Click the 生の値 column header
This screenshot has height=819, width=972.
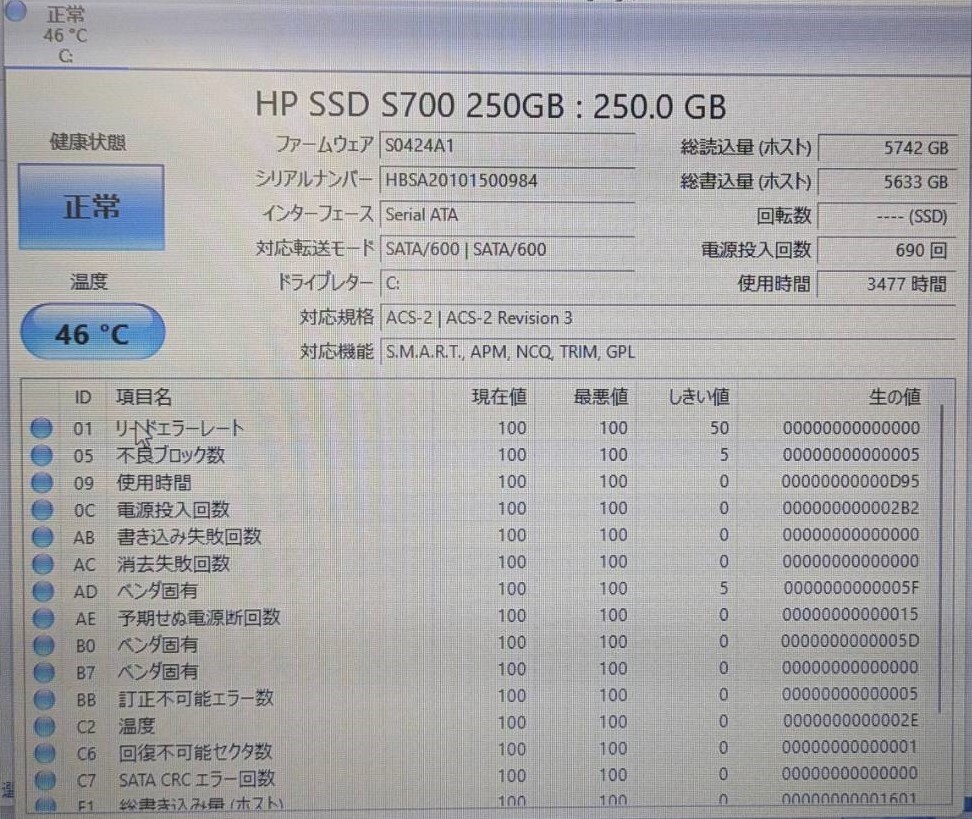895,397
